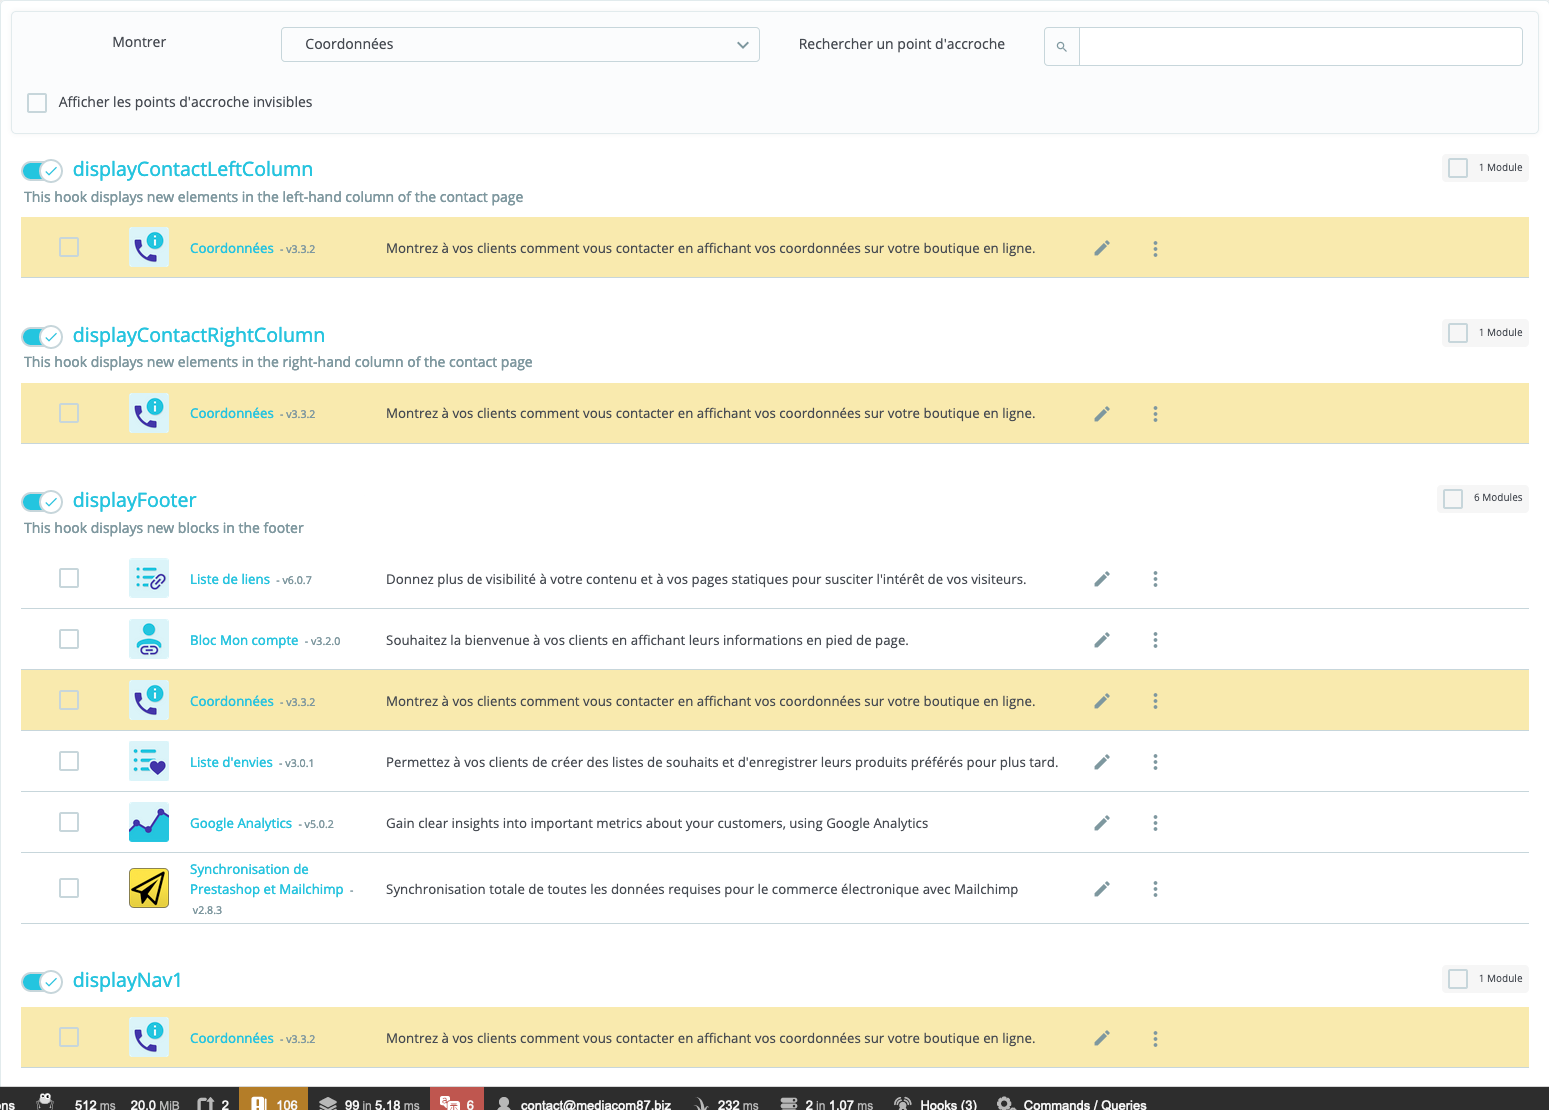This screenshot has height=1110, width=1549.
Task: Tick the Liste d'envies row checkbox
Action: (69, 761)
